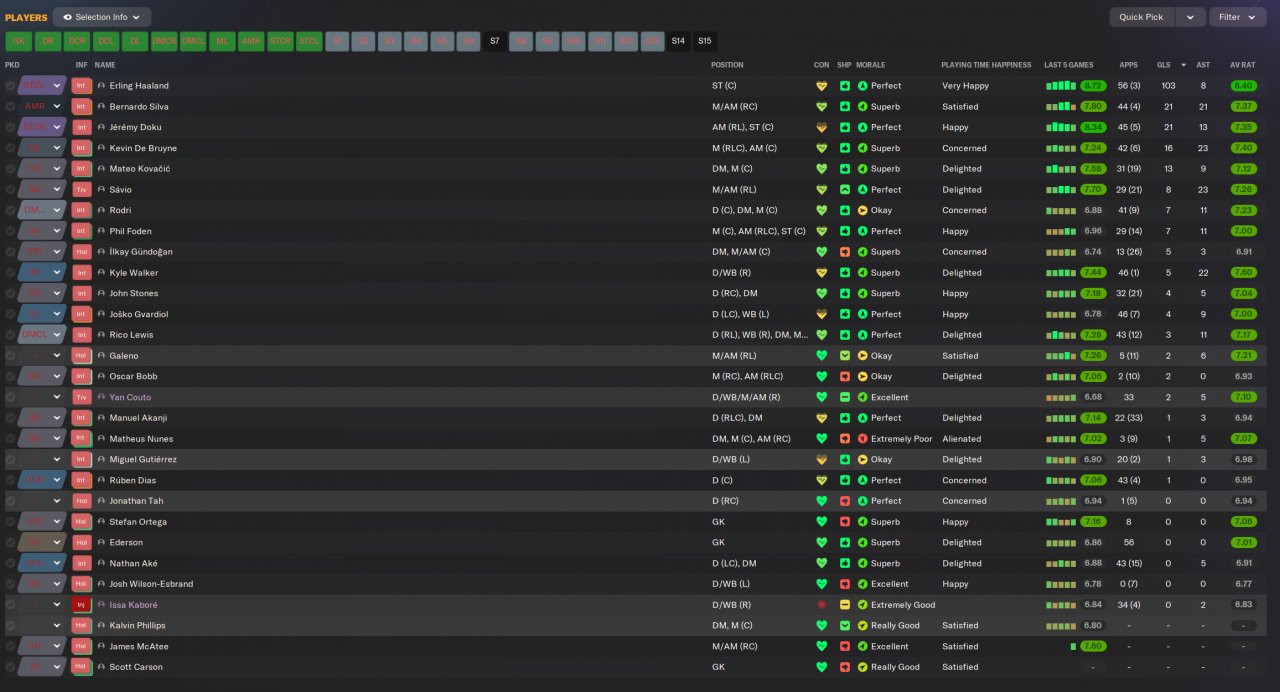Select the S14 substitute slot
The width and height of the screenshot is (1280, 692).
click(678, 41)
